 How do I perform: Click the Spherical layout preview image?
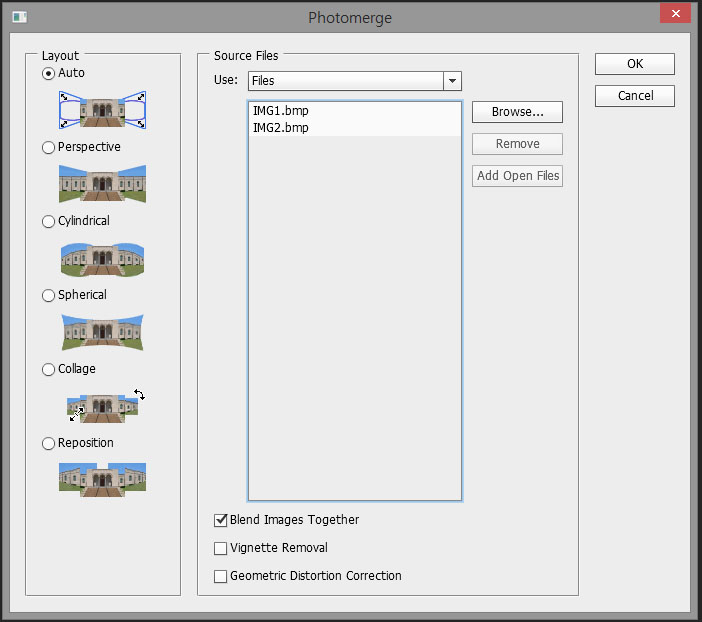(x=103, y=332)
